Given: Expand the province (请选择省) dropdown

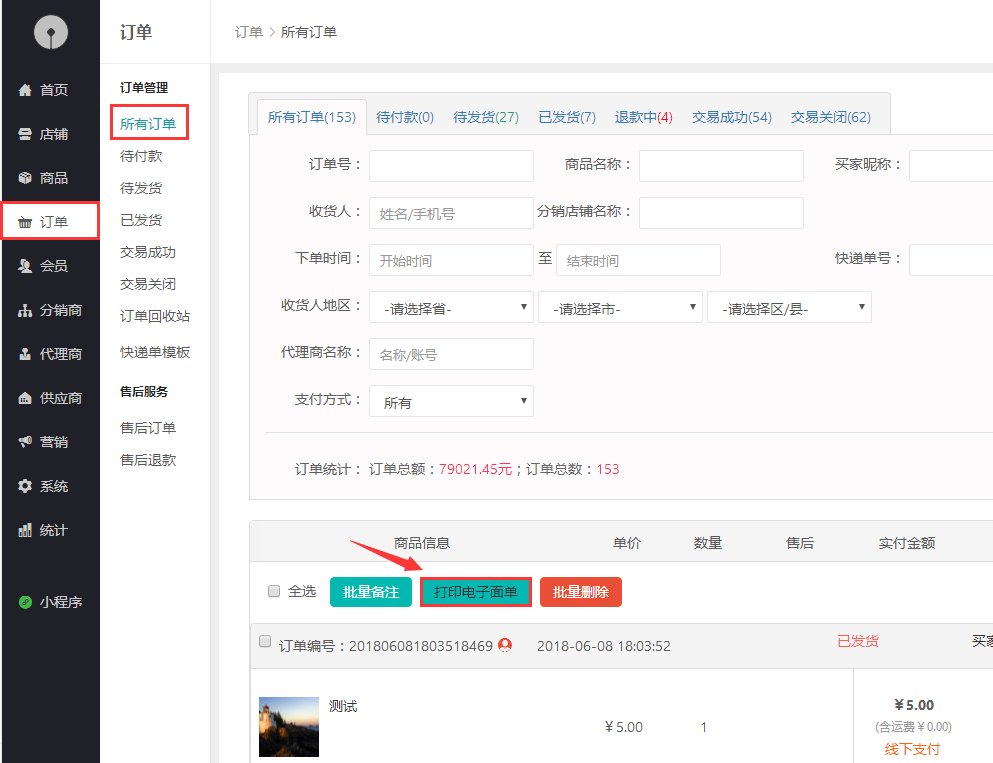Looking at the screenshot, I should 451,308.
